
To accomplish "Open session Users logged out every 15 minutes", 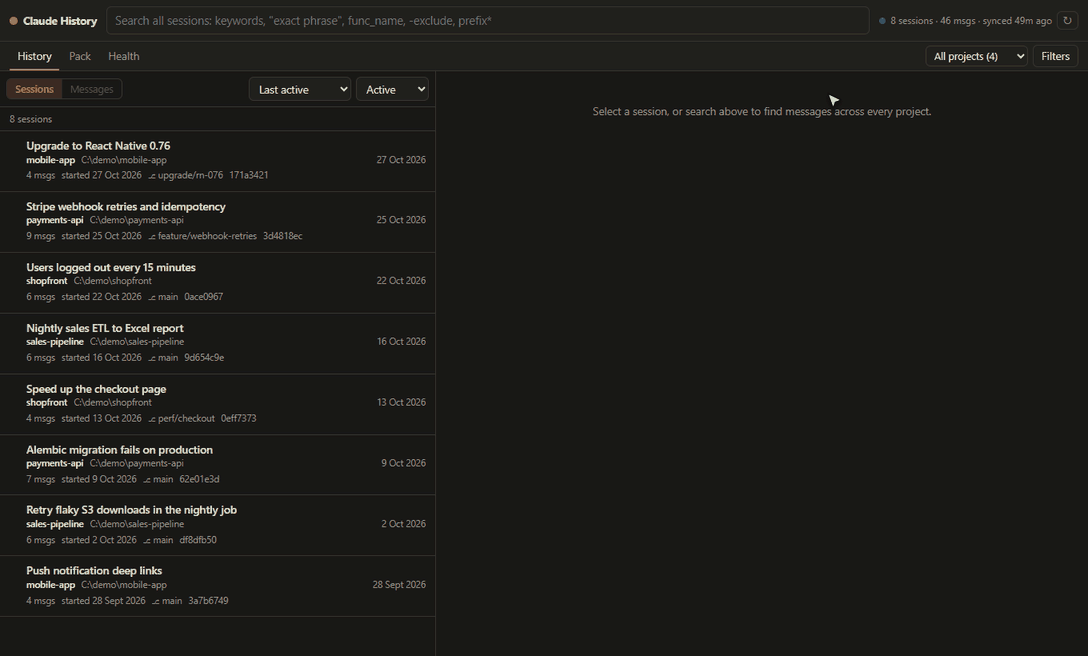I will (x=217, y=282).
